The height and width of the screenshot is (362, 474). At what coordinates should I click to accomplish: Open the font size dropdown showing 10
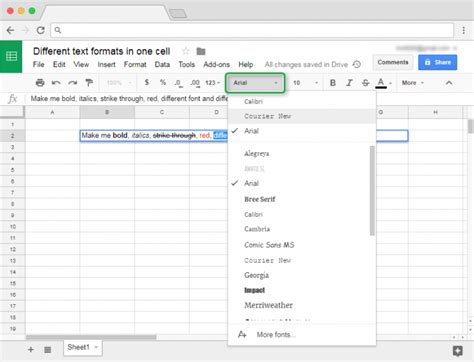pyautogui.click(x=305, y=83)
